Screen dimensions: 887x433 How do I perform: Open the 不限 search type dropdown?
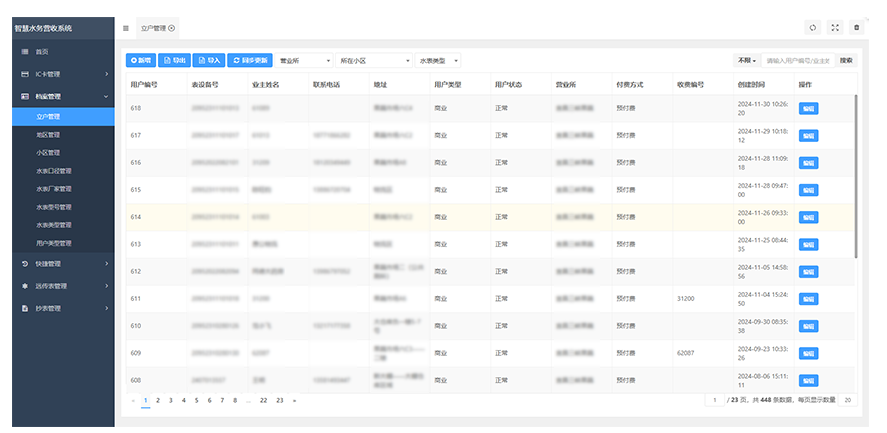click(x=747, y=61)
